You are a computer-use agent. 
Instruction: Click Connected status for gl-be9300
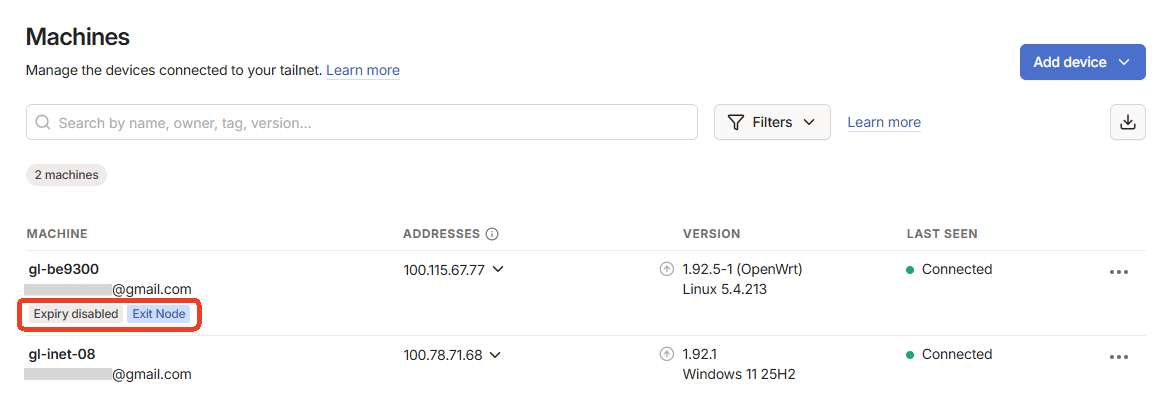(949, 269)
